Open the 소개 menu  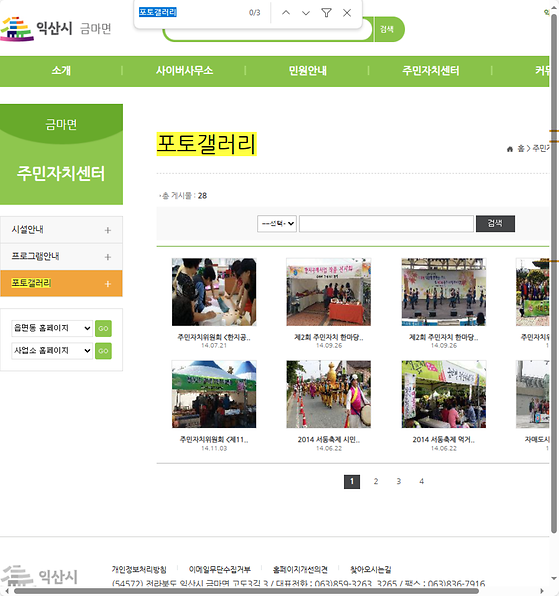(61, 71)
